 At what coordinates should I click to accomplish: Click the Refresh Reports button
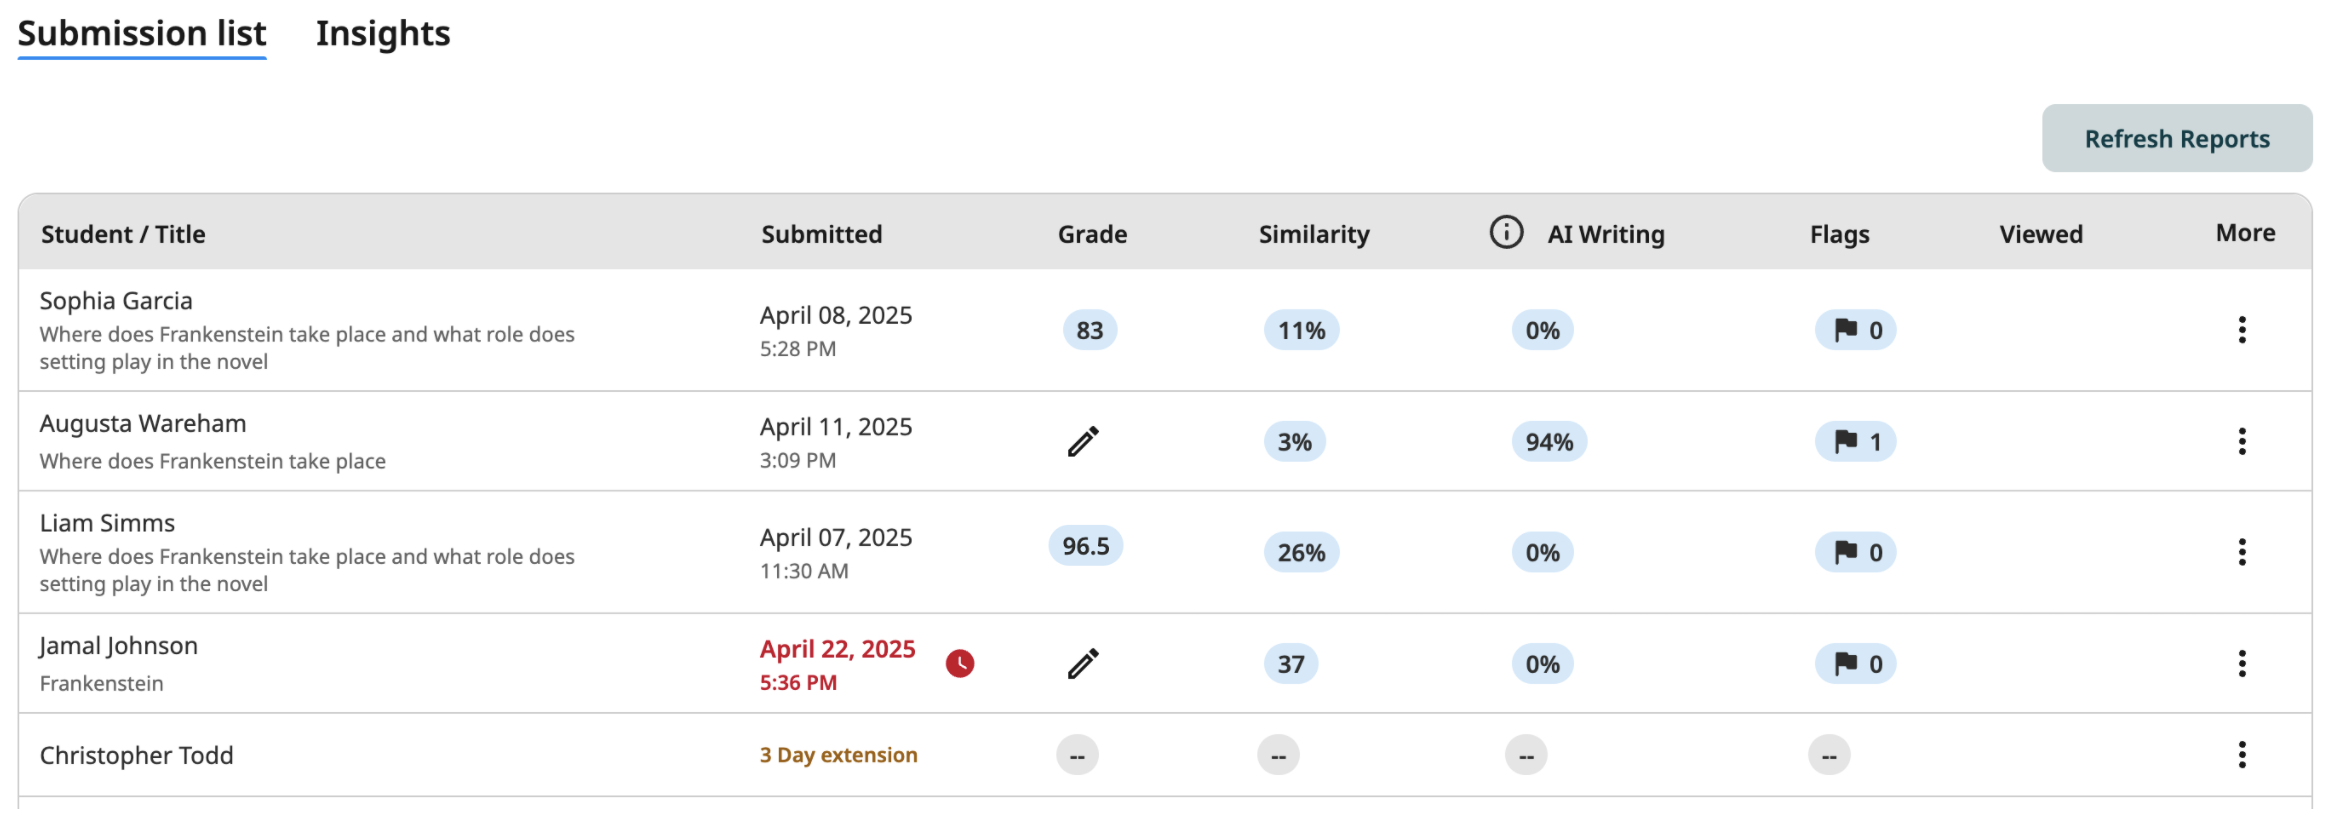(x=2177, y=138)
